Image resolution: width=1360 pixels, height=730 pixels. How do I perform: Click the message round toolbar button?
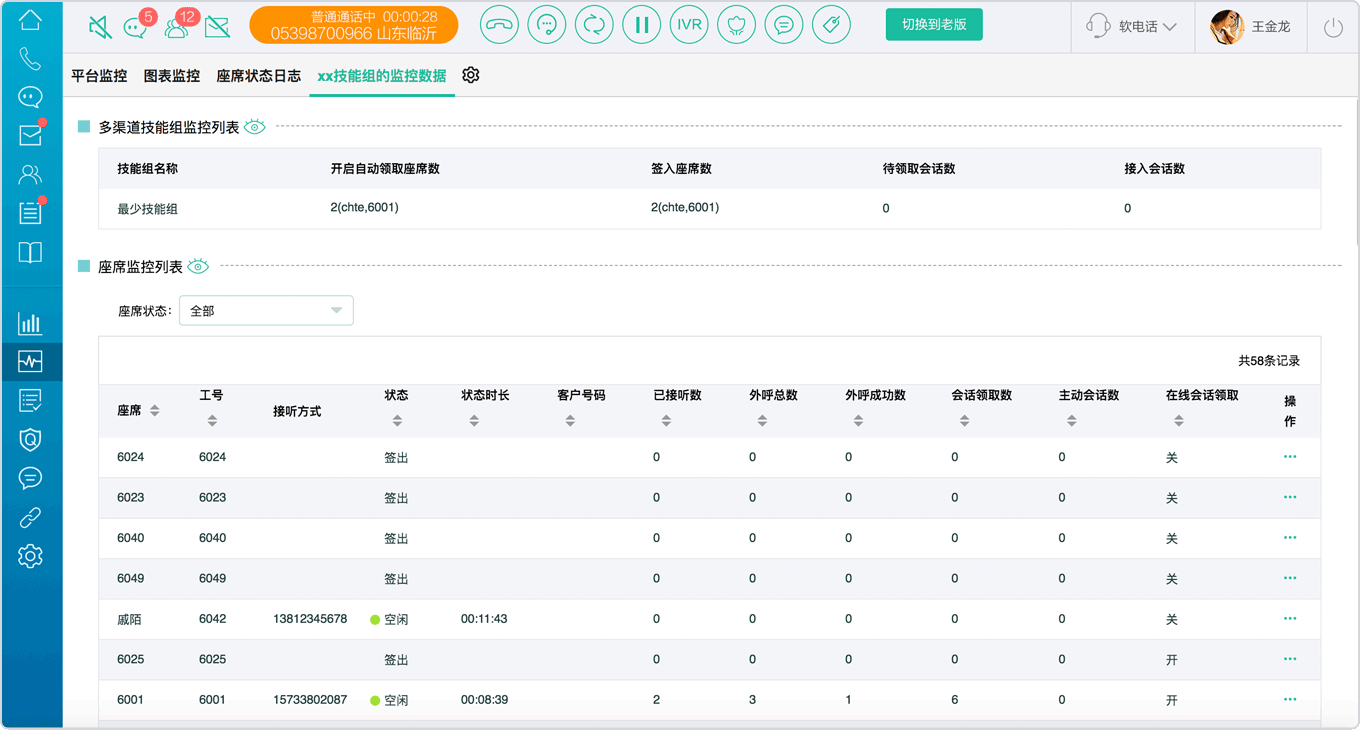click(784, 25)
